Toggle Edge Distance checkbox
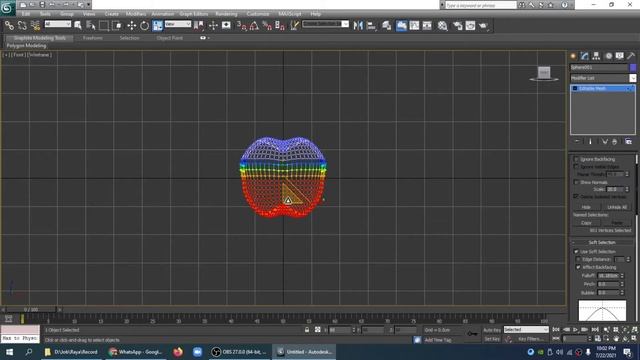The width and height of the screenshot is (640, 360). point(578,259)
